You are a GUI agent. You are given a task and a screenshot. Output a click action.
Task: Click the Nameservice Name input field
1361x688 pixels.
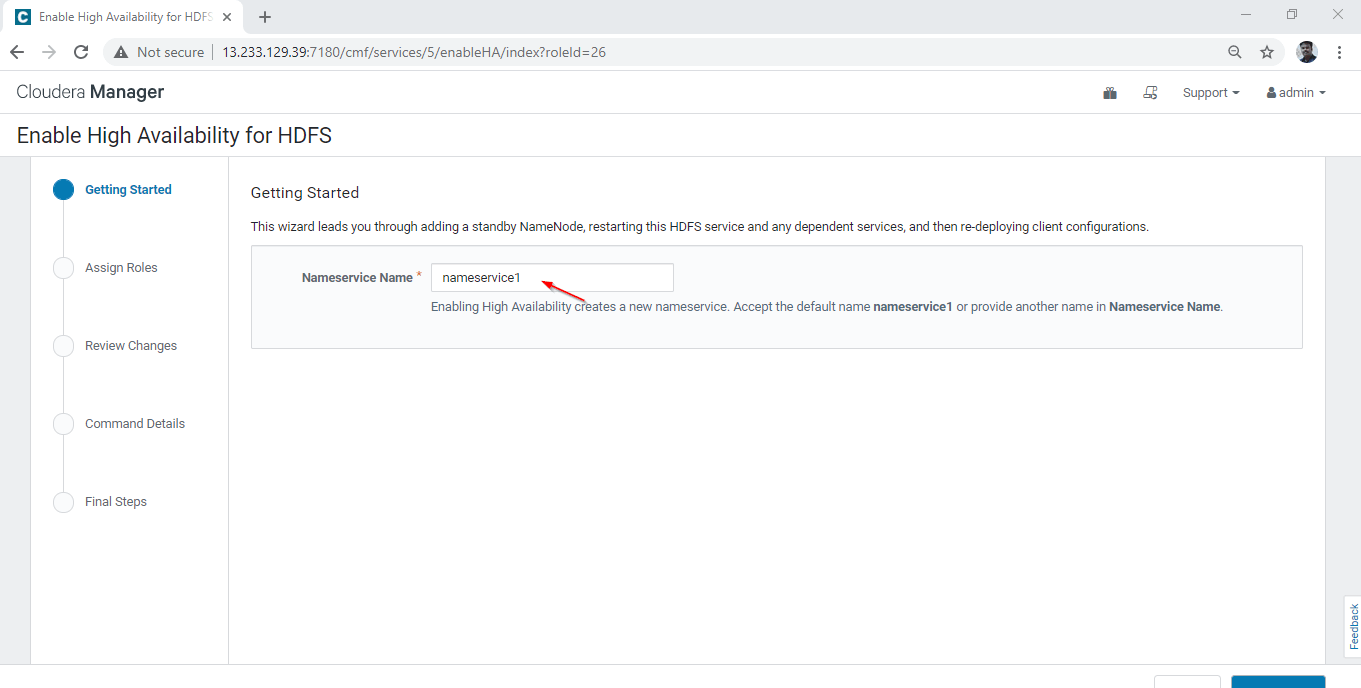click(x=552, y=278)
